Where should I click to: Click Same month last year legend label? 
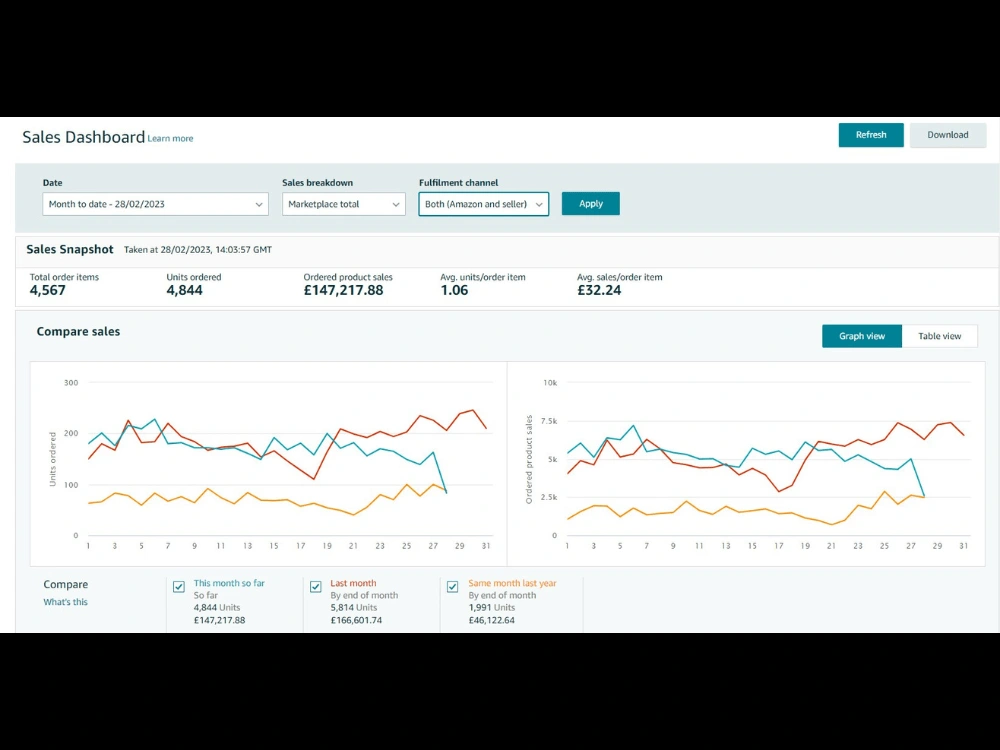(x=512, y=583)
